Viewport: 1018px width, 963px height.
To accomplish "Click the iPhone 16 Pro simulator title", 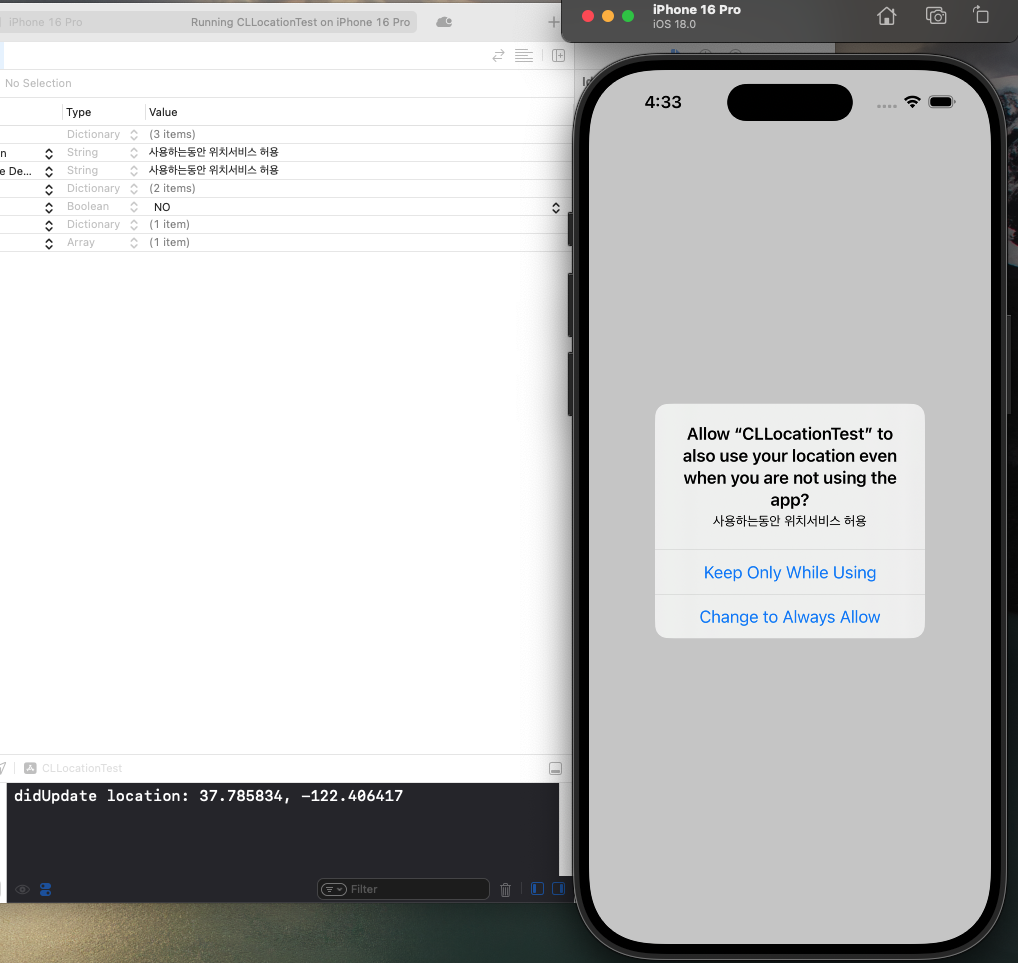I will (x=697, y=10).
